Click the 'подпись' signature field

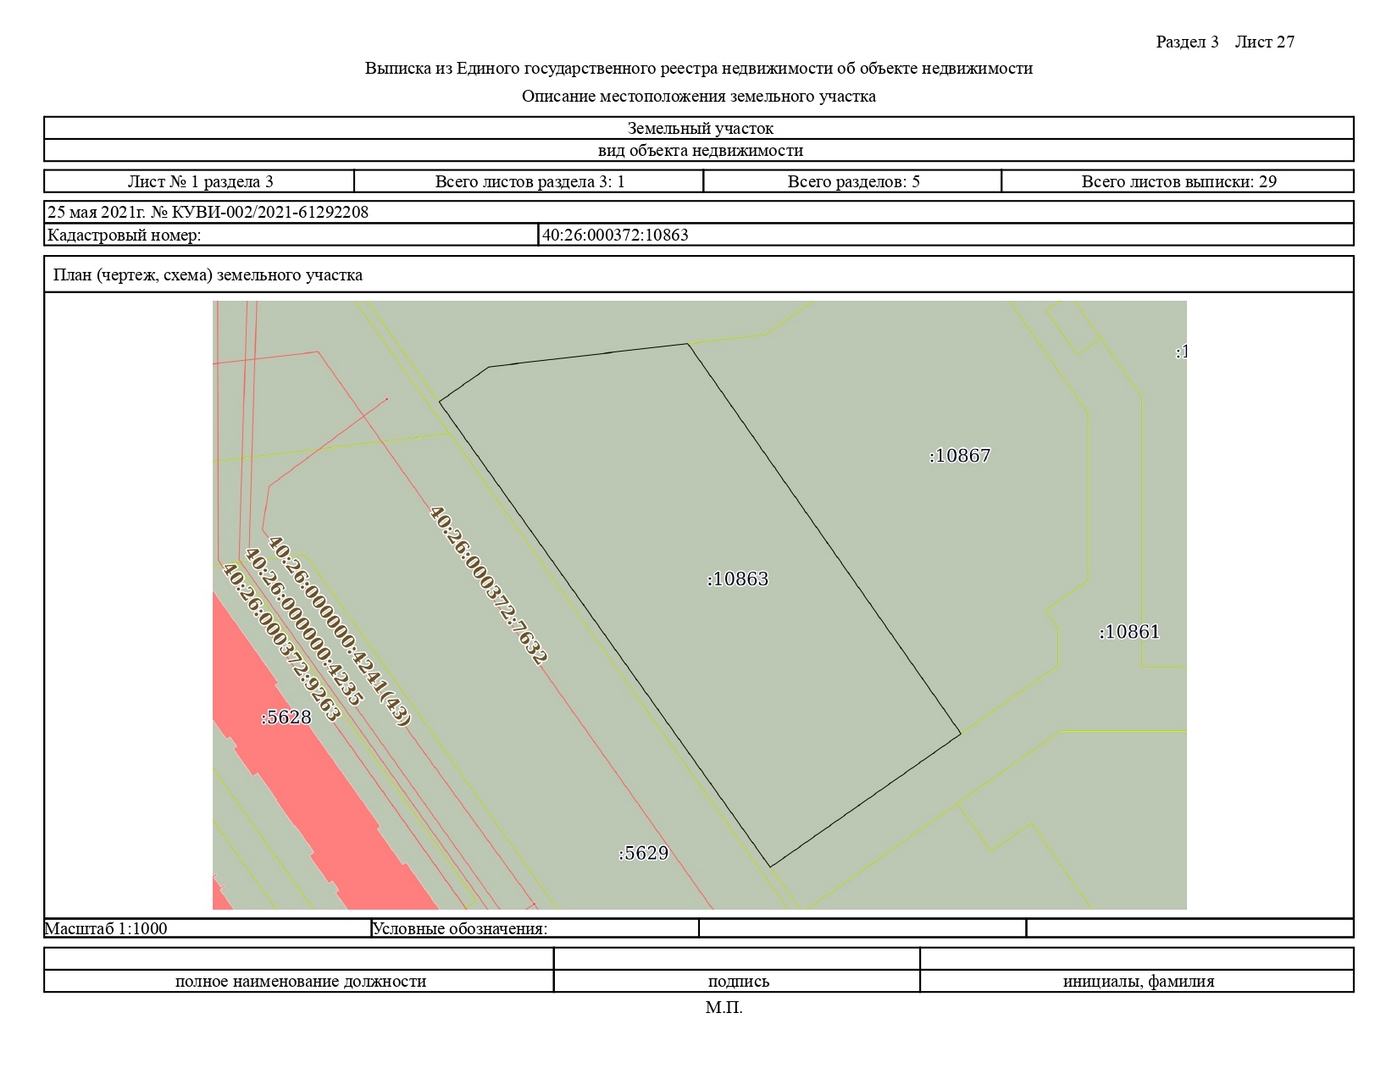pyautogui.click(x=738, y=981)
